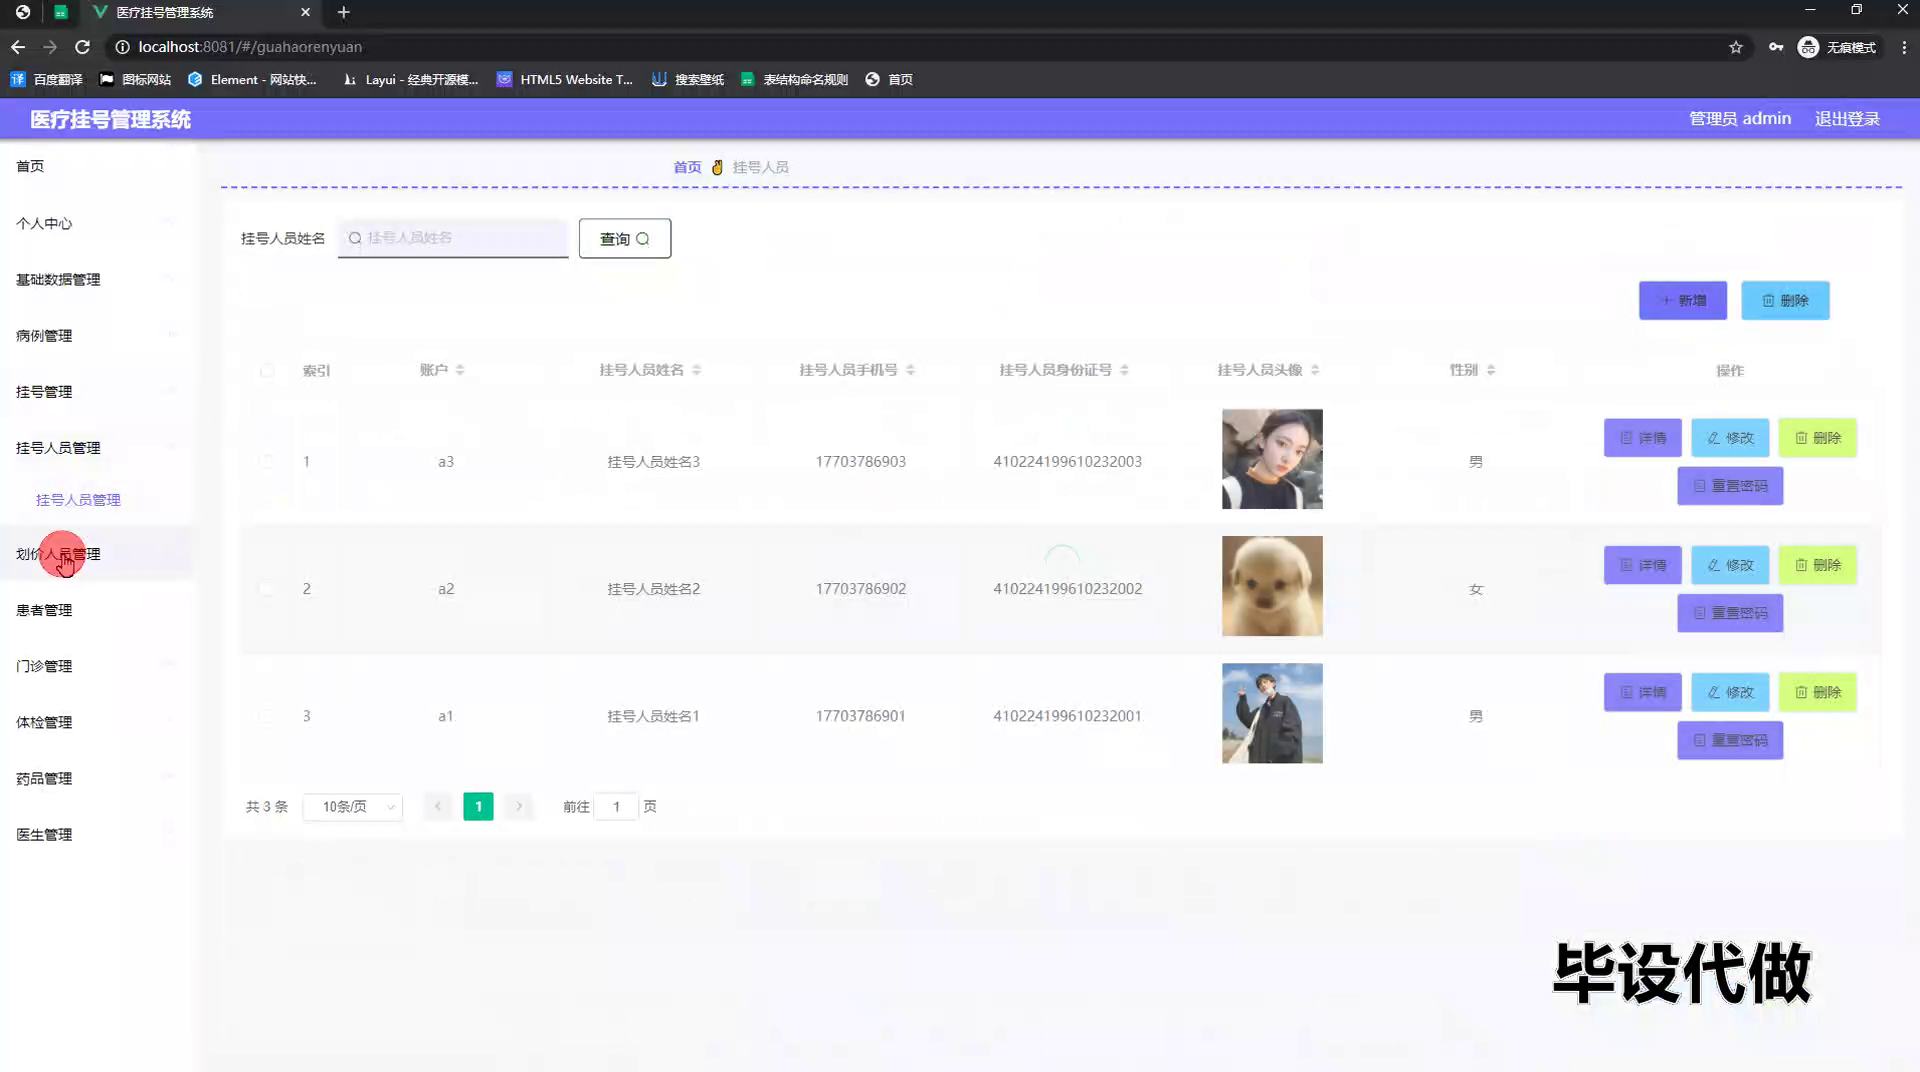Viewport: 1920px width, 1072px height.
Task: Open the Chrome three-dot menu
Action: point(1904,47)
